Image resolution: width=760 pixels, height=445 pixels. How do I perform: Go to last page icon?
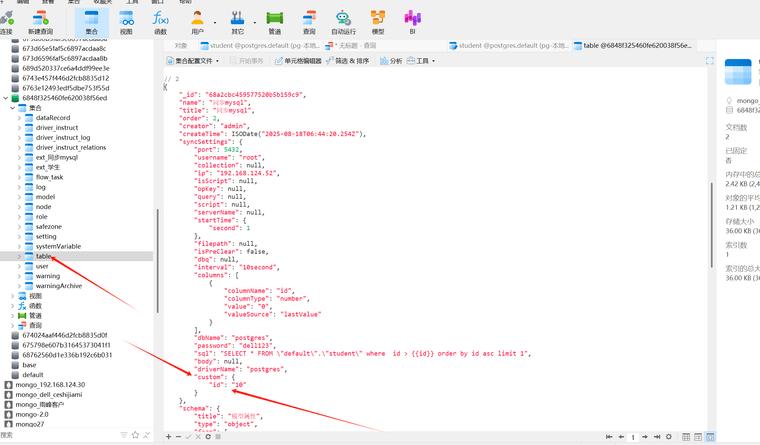(657, 437)
